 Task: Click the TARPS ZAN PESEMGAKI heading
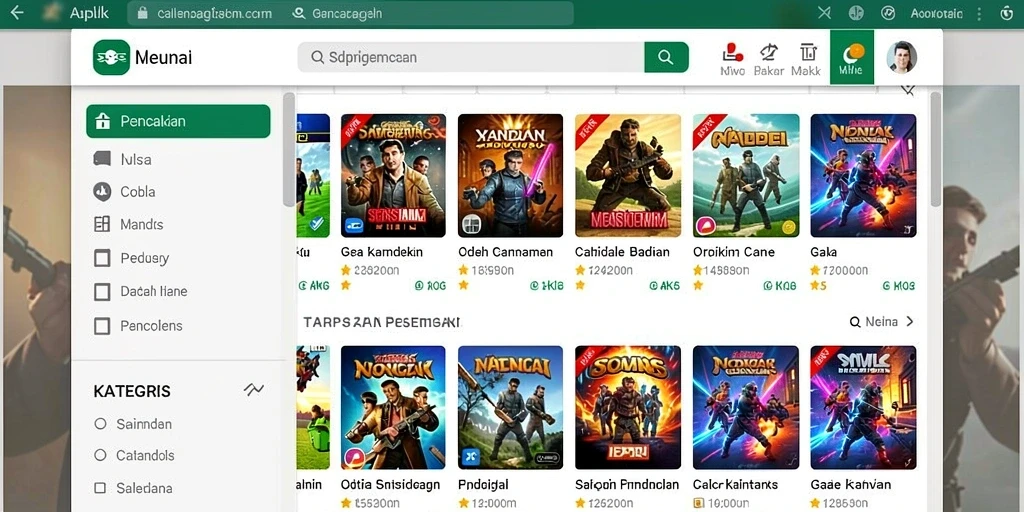pyautogui.click(x=382, y=322)
